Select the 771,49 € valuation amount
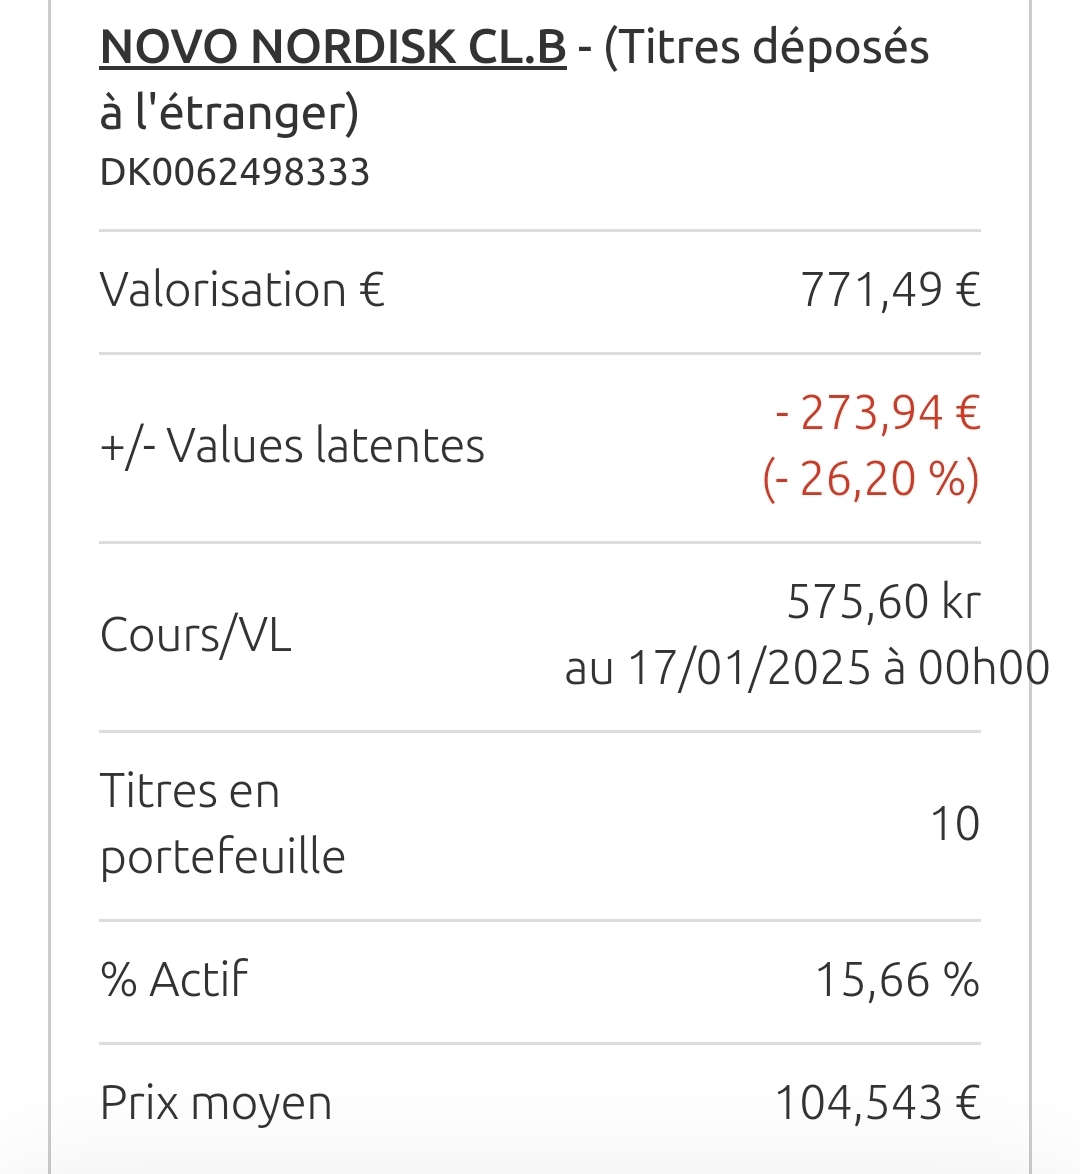The height and width of the screenshot is (1174, 1080). click(x=891, y=289)
